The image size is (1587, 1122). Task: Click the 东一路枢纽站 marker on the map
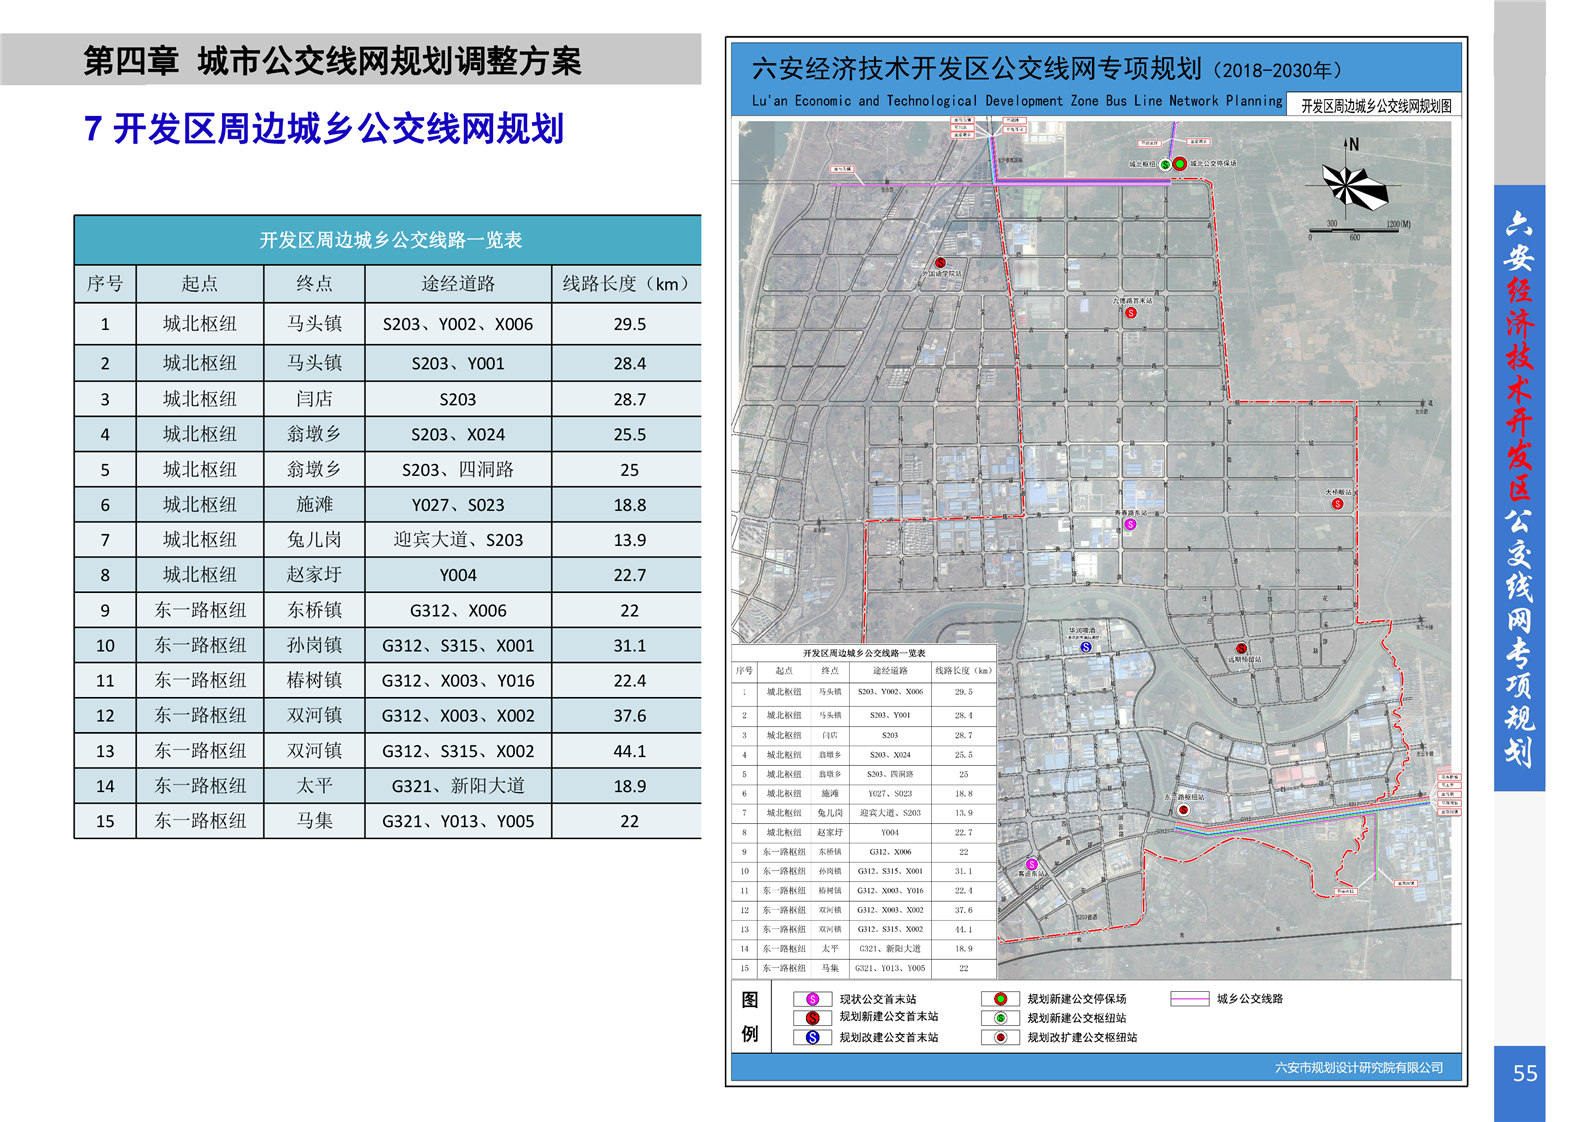pyautogui.click(x=1183, y=810)
